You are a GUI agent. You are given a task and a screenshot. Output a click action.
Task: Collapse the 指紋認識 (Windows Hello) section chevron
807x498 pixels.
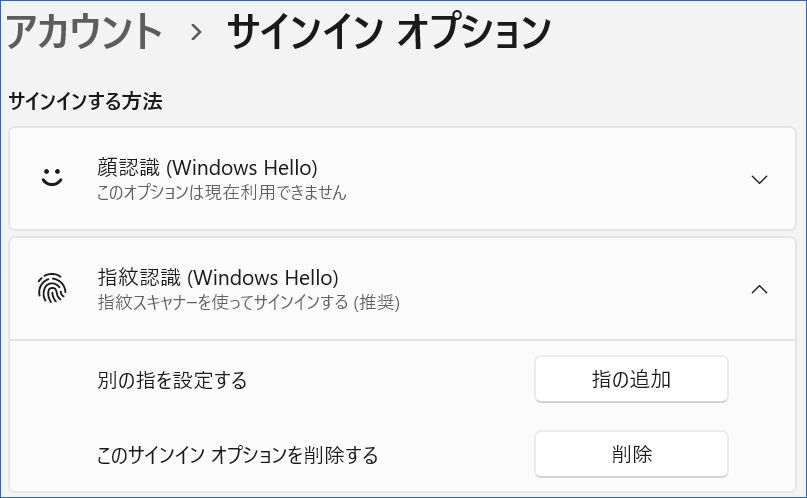759,289
